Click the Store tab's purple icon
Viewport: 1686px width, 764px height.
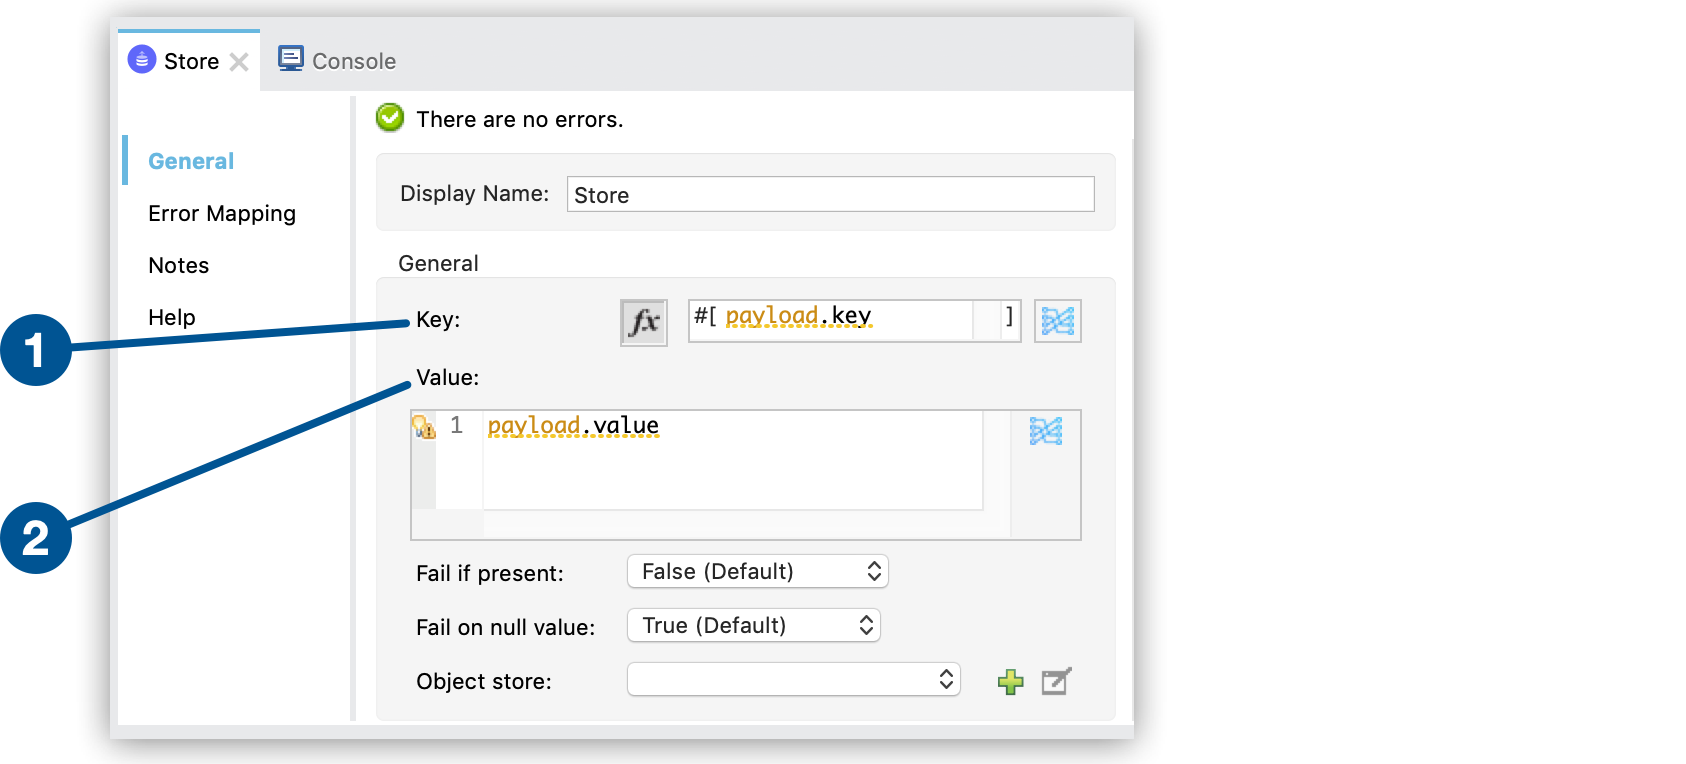pyautogui.click(x=142, y=60)
